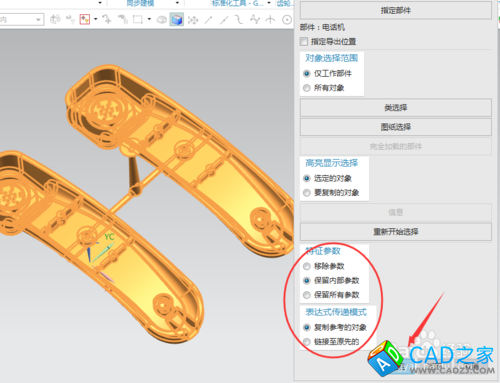Click the red-bordered selection filter icon

tap(85, 19)
